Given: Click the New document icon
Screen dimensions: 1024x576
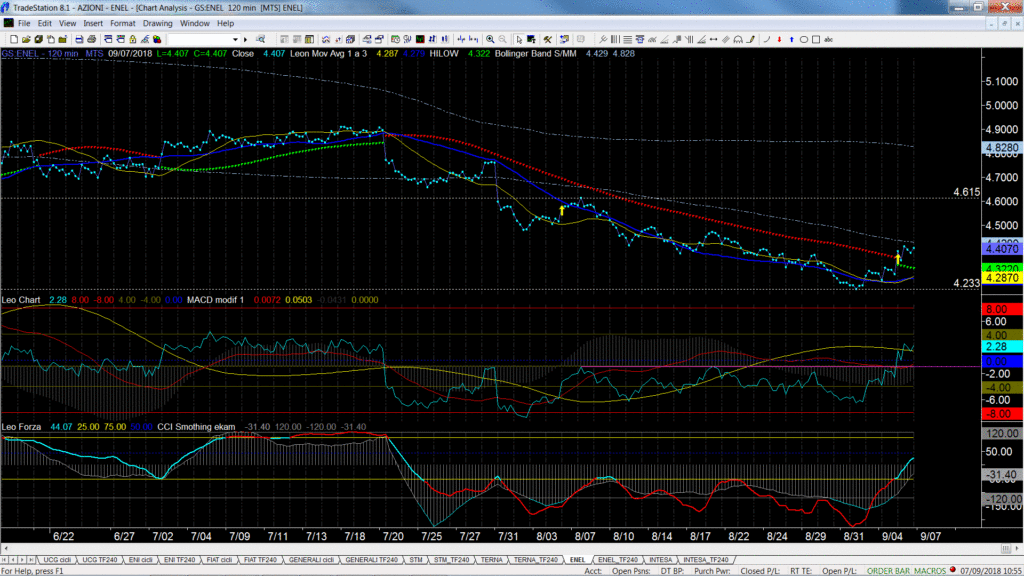Looking at the screenshot, I should (14, 39).
